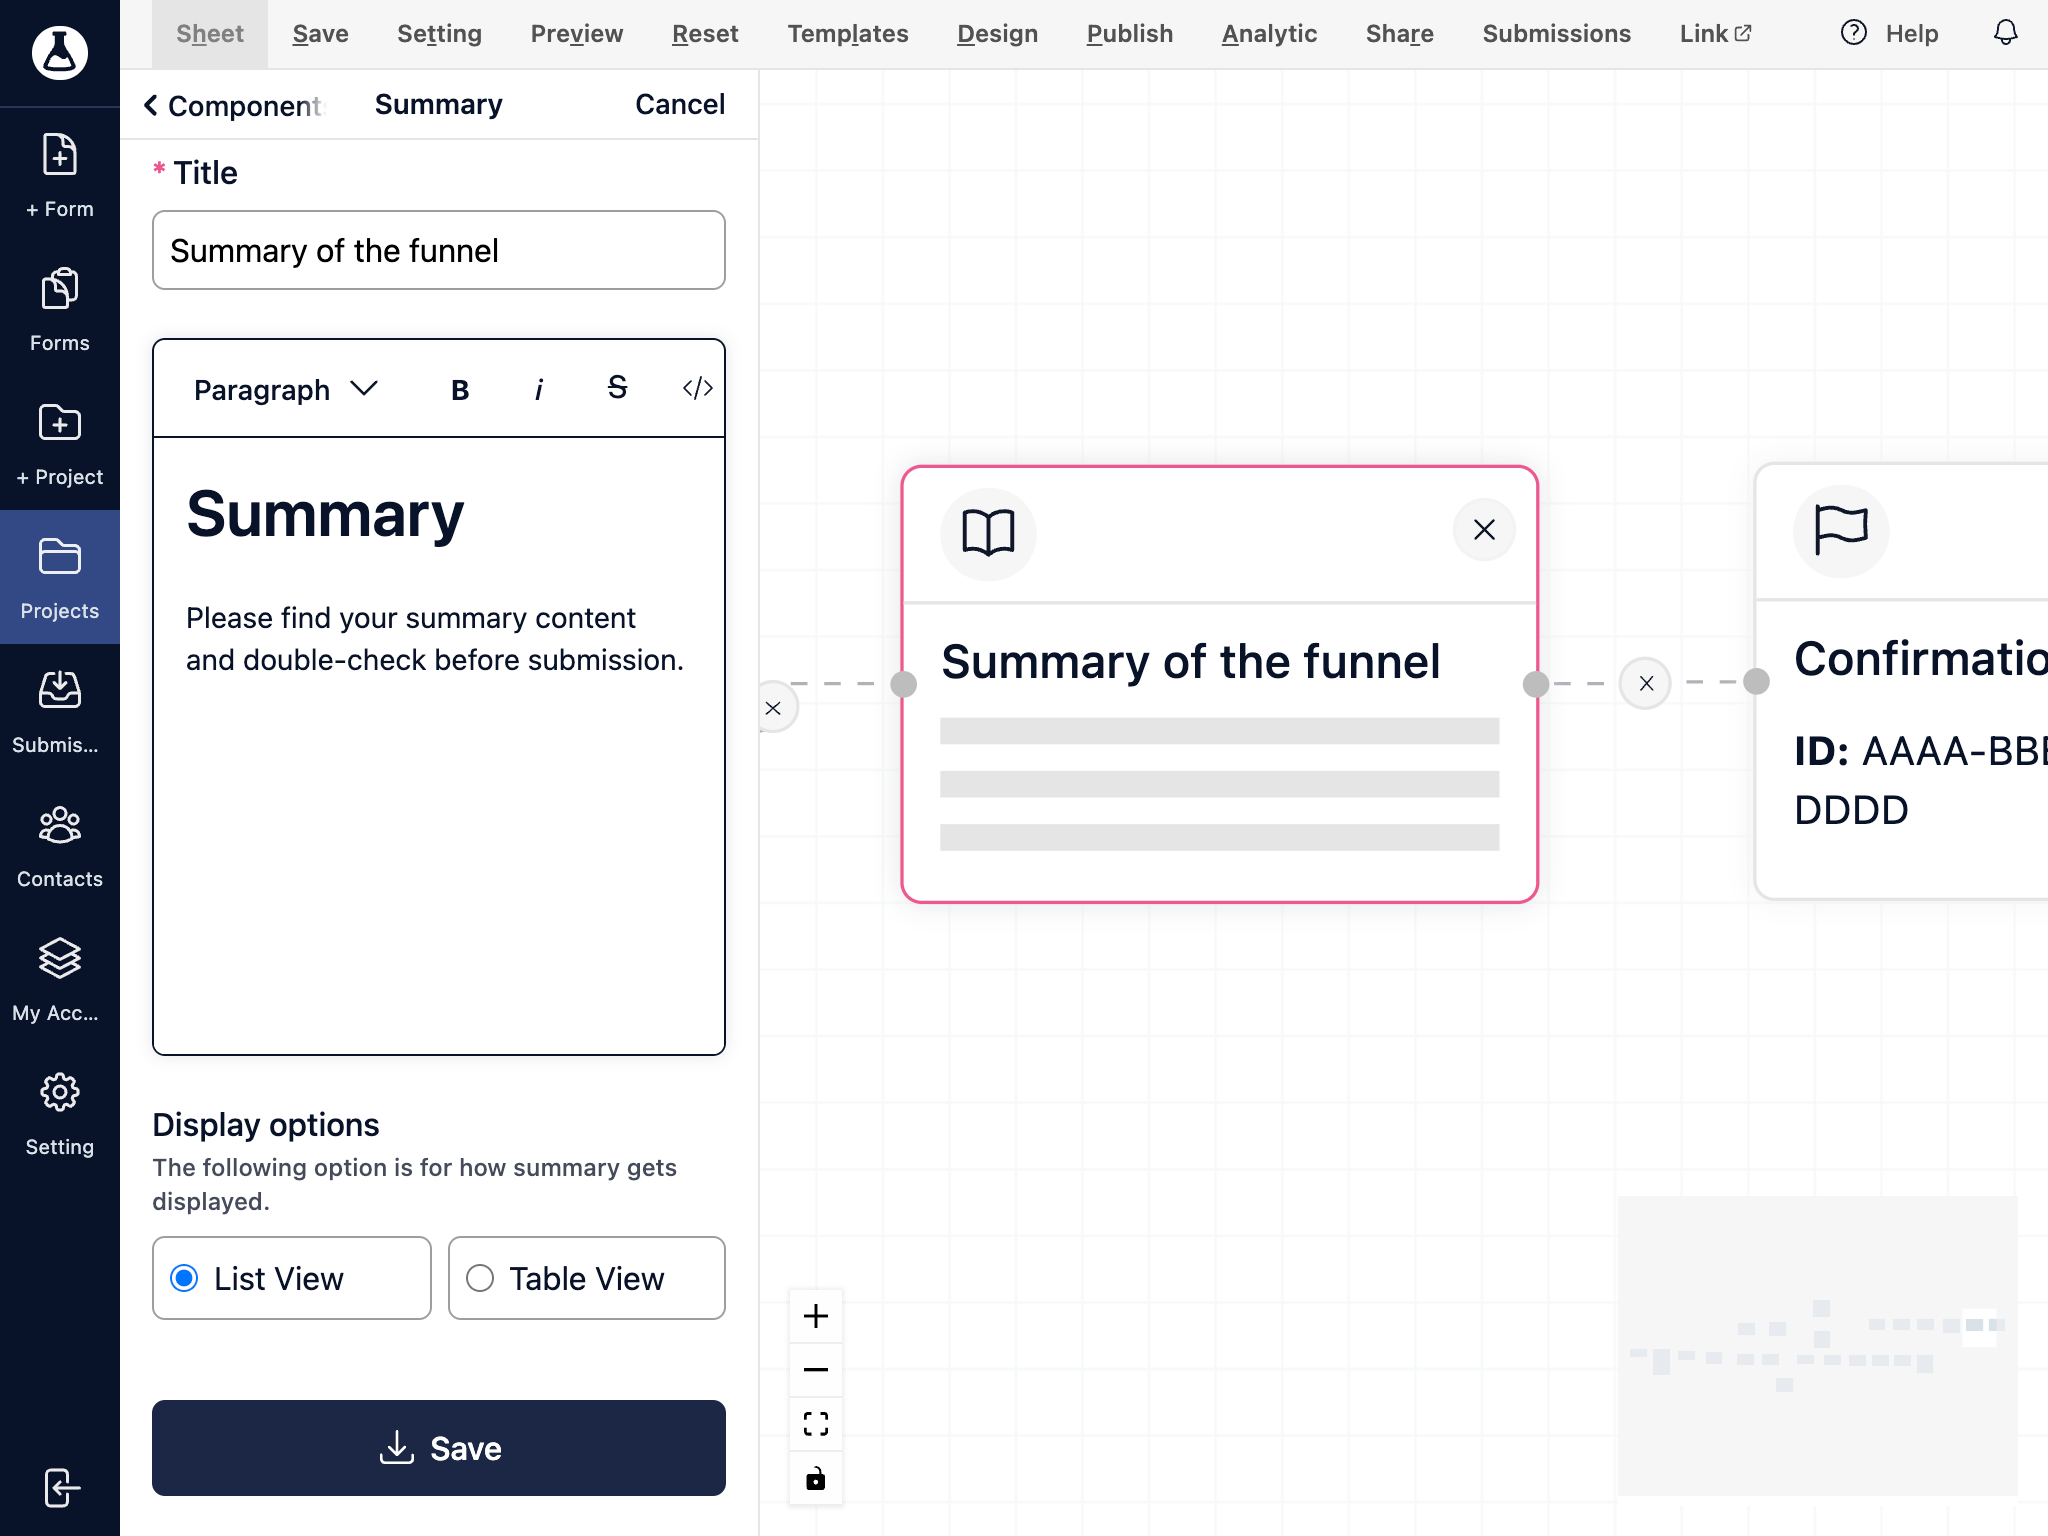
Task: Add a new project via + Project
Action: (60, 444)
